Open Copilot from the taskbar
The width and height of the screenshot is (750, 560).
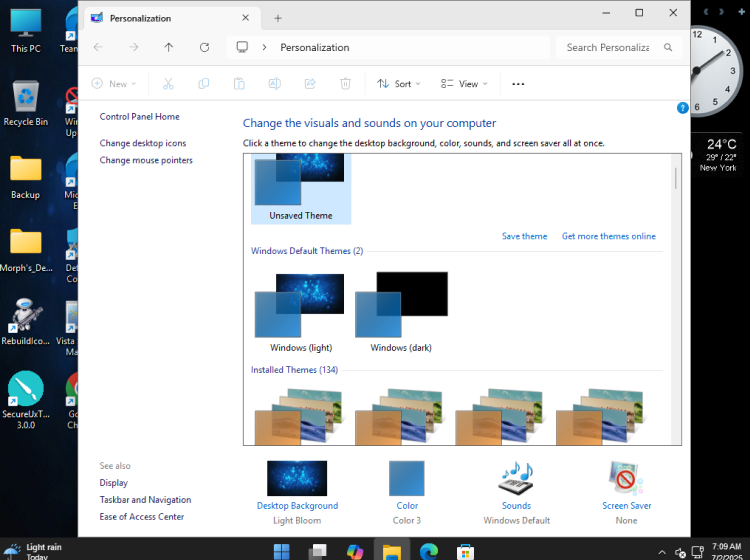point(355,551)
